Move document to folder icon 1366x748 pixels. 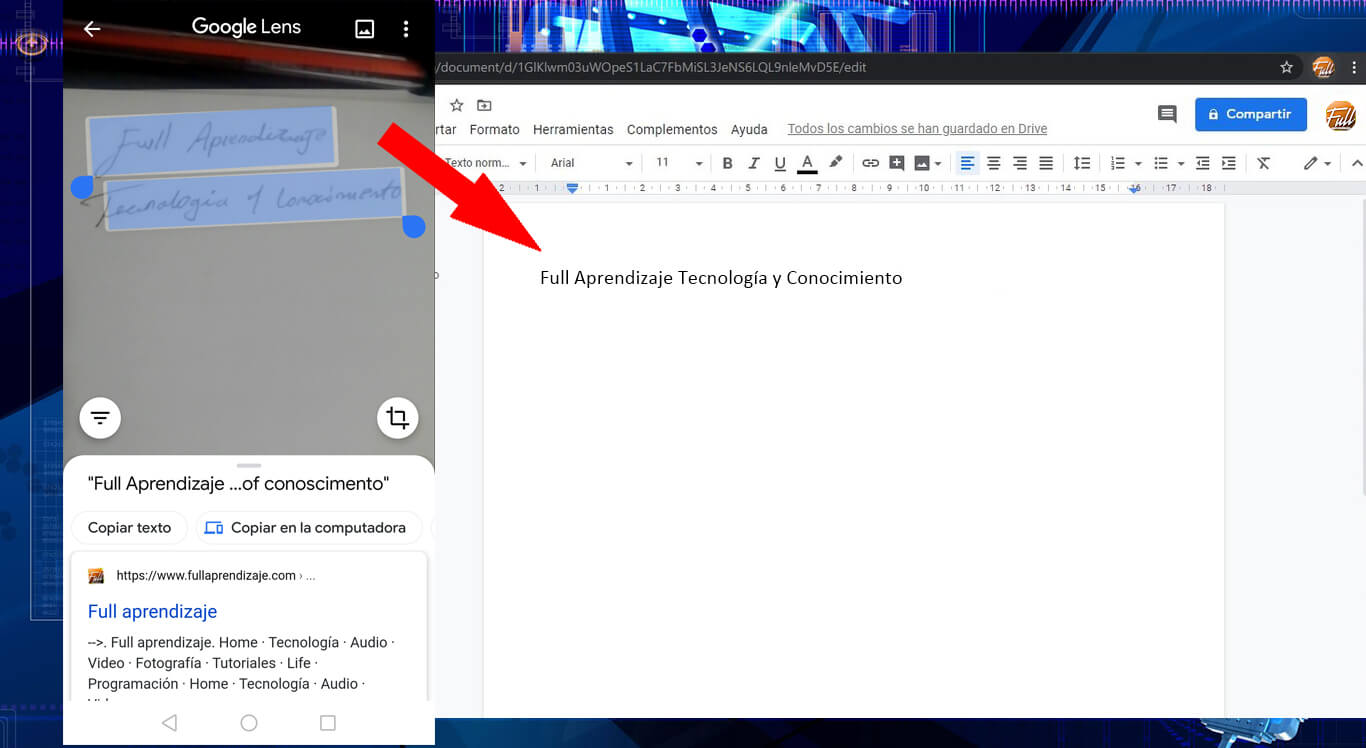click(484, 105)
